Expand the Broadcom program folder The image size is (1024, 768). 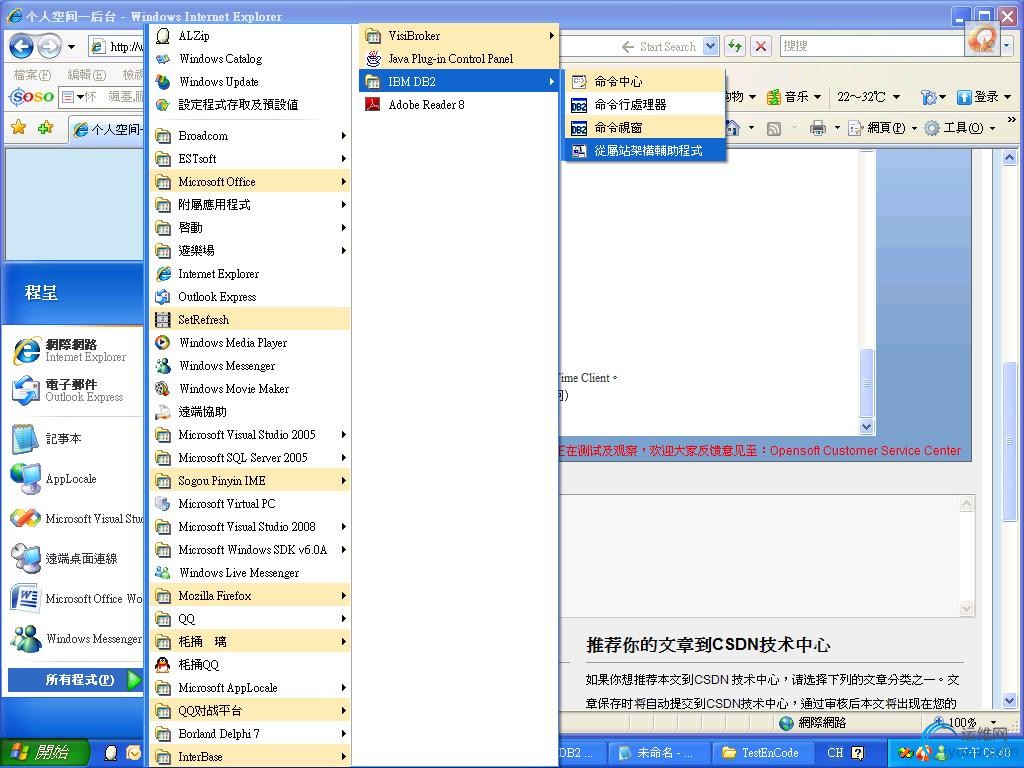click(250, 136)
